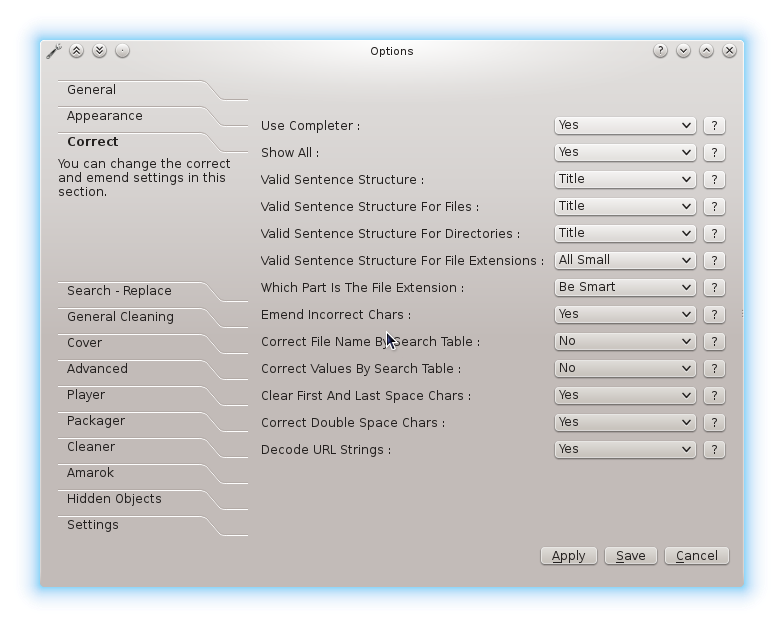Open Correct Values By Search Table dropdown

point(625,368)
